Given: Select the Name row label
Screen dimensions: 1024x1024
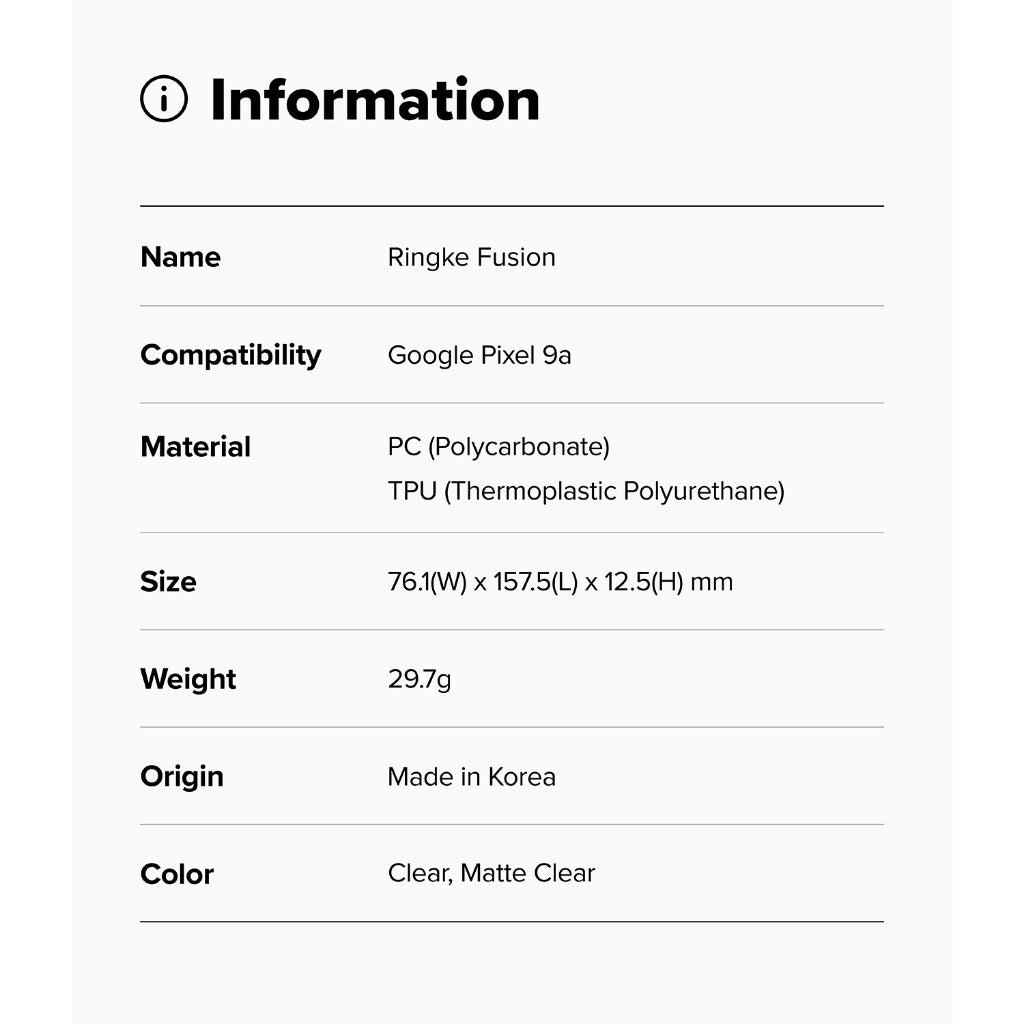Looking at the screenshot, I should click(x=181, y=257).
